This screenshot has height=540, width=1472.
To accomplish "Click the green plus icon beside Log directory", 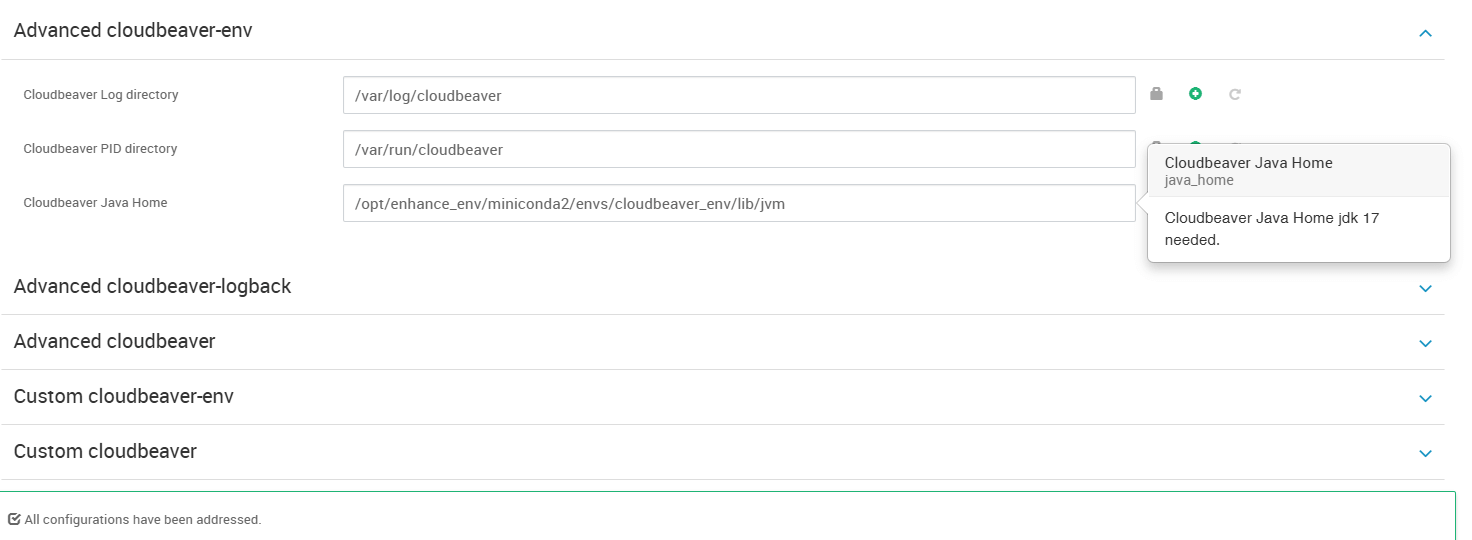I will 1195,94.
